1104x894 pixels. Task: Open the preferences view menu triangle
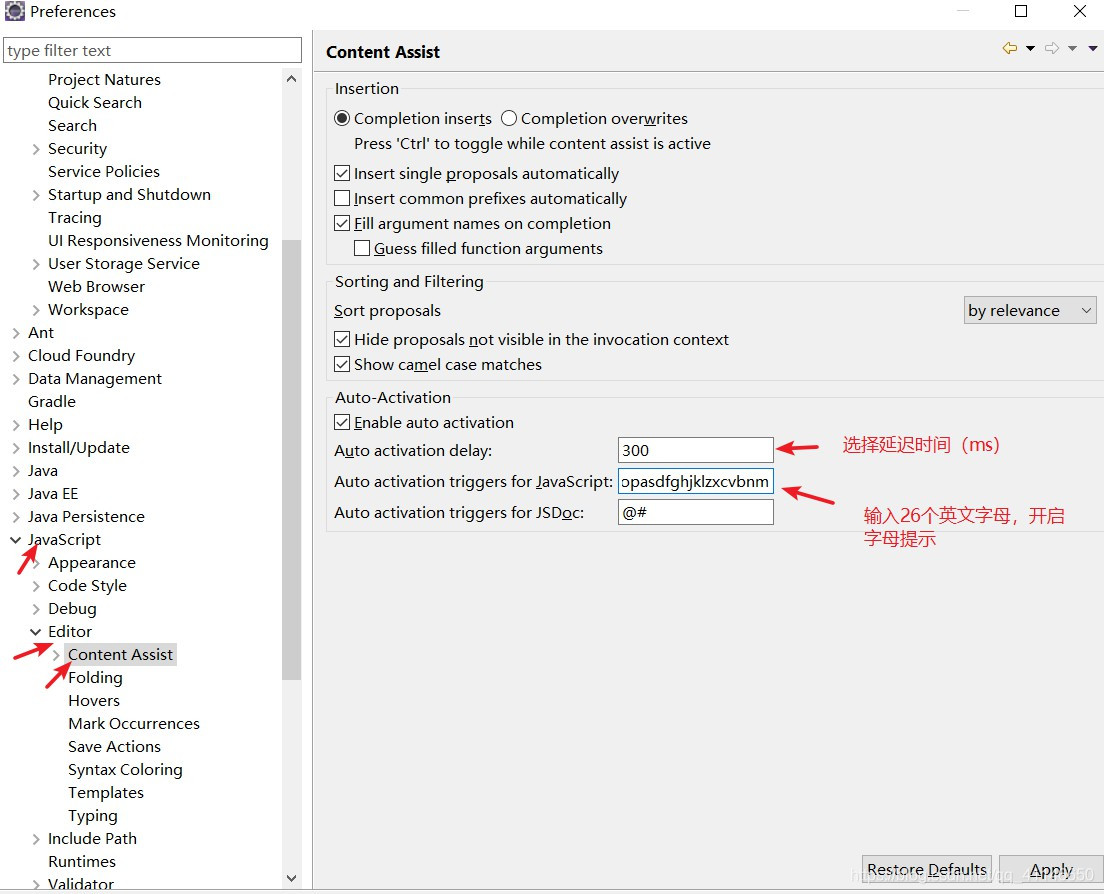[1093, 49]
